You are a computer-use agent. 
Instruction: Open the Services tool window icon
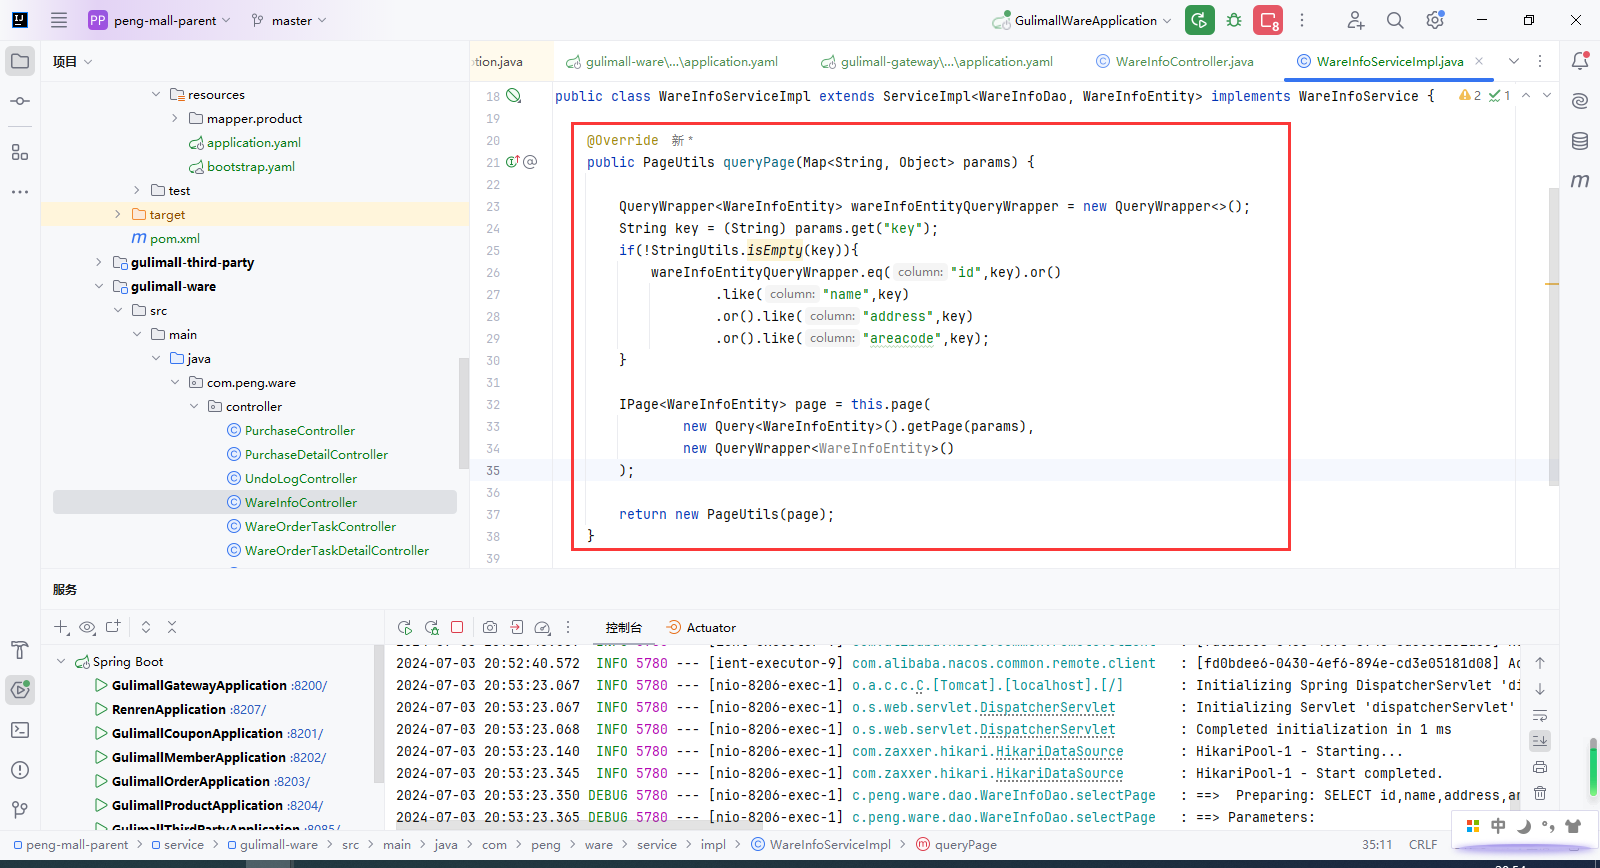(20, 689)
